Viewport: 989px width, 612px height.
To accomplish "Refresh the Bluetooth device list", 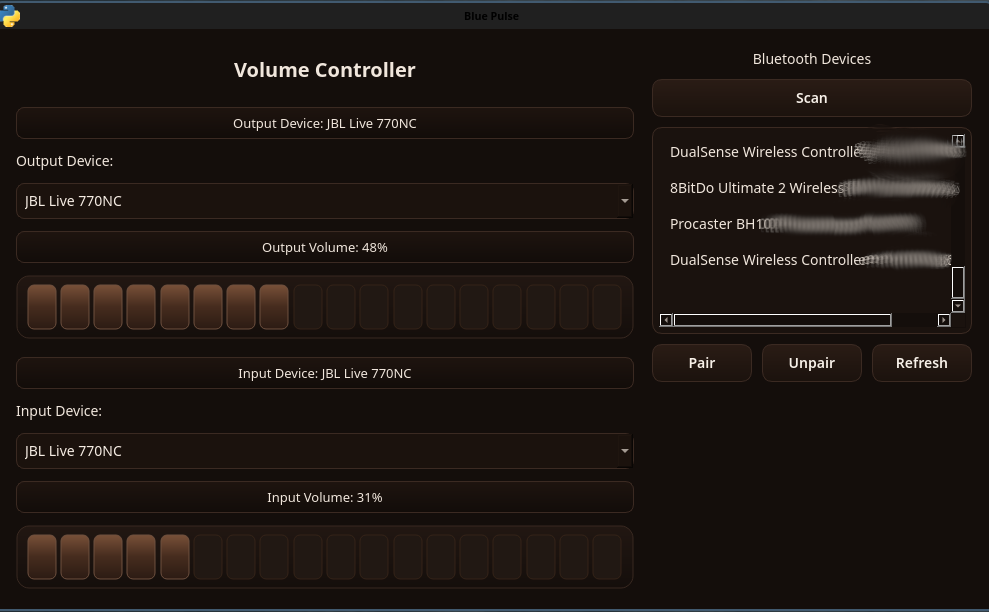I will pyautogui.click(x=921, y=363).
